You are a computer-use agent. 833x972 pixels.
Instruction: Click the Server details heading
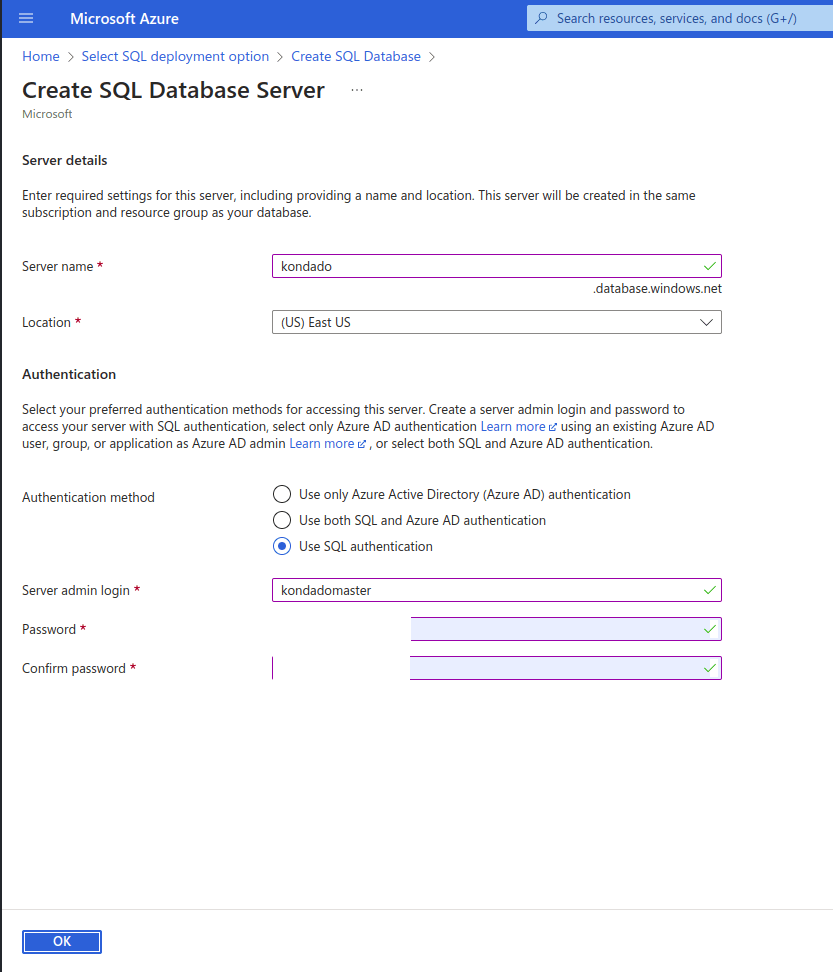pyautogui.click(x=64, y=161)
